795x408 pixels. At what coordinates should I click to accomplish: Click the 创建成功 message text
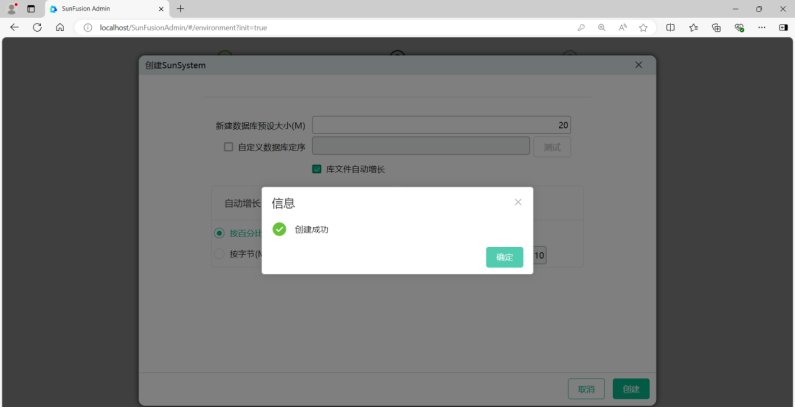[x=311, y=230]
